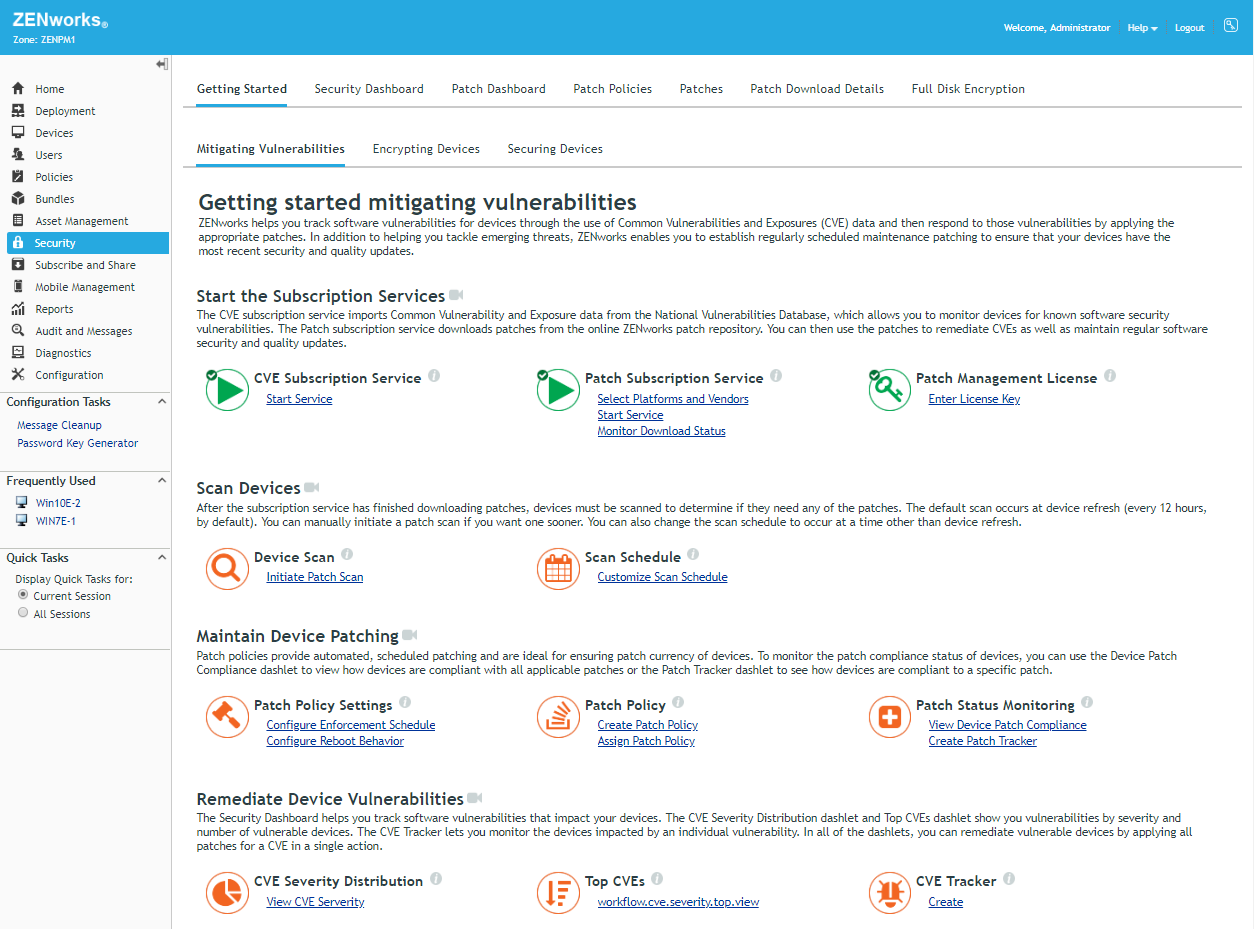Open Customize Scan Schedule link
The width and height of the screenshot is (1254, 929).
click(x=662, y=577)
